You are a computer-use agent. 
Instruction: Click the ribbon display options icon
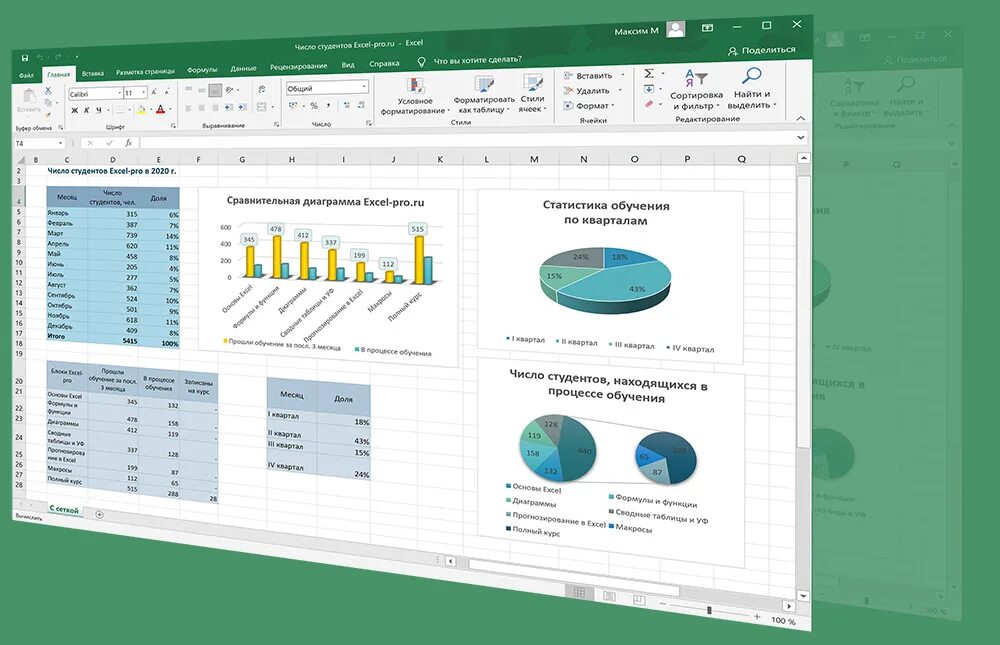(x=707, y=27)
